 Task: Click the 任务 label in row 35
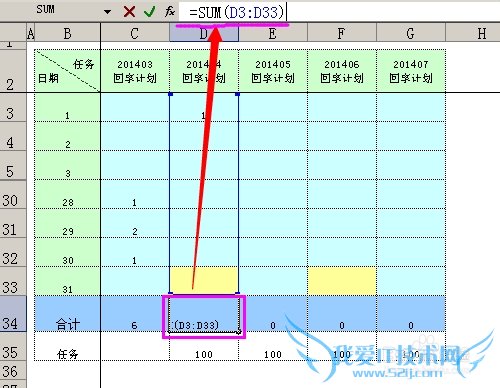point(68,346)
